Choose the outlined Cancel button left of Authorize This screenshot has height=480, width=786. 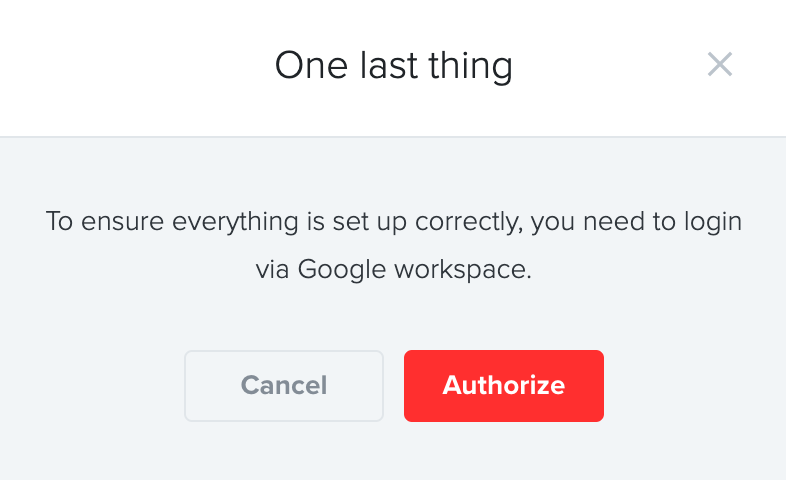pos(284,386)
